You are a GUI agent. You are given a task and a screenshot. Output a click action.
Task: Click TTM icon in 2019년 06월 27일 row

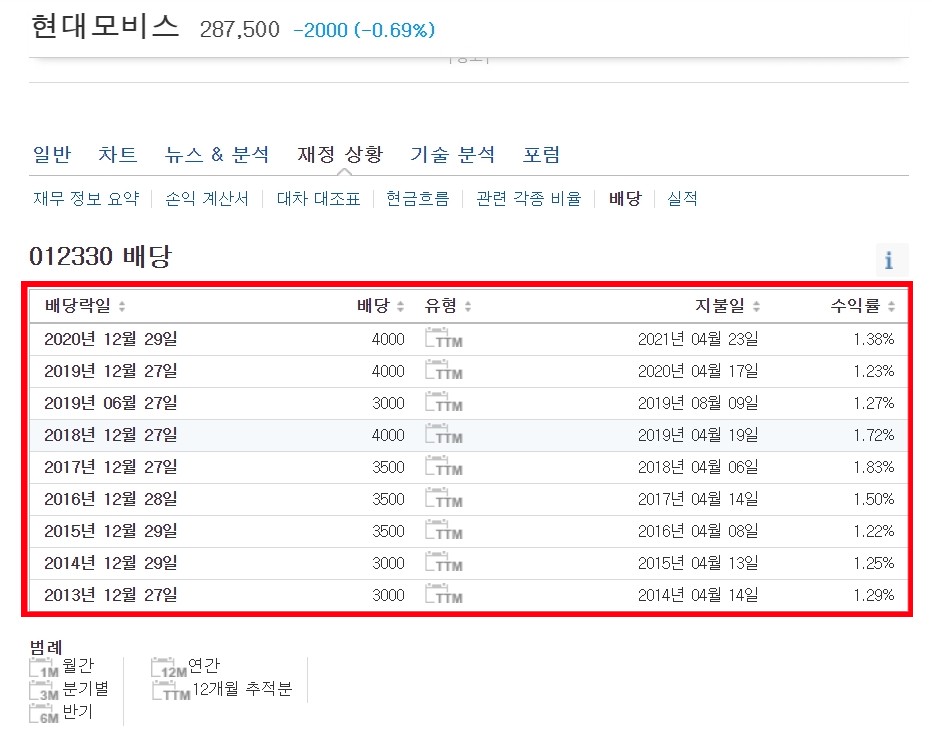(443, 402)
